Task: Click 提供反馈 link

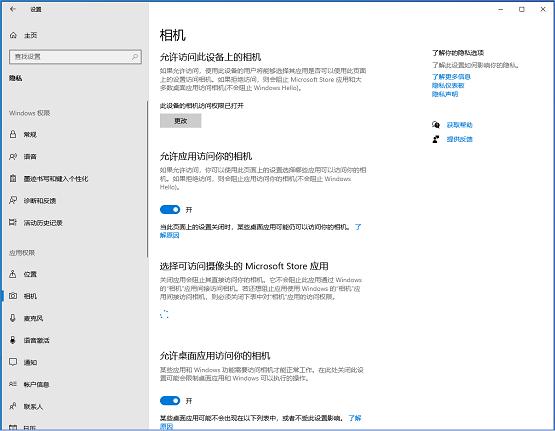Action: tap(459, 139)
